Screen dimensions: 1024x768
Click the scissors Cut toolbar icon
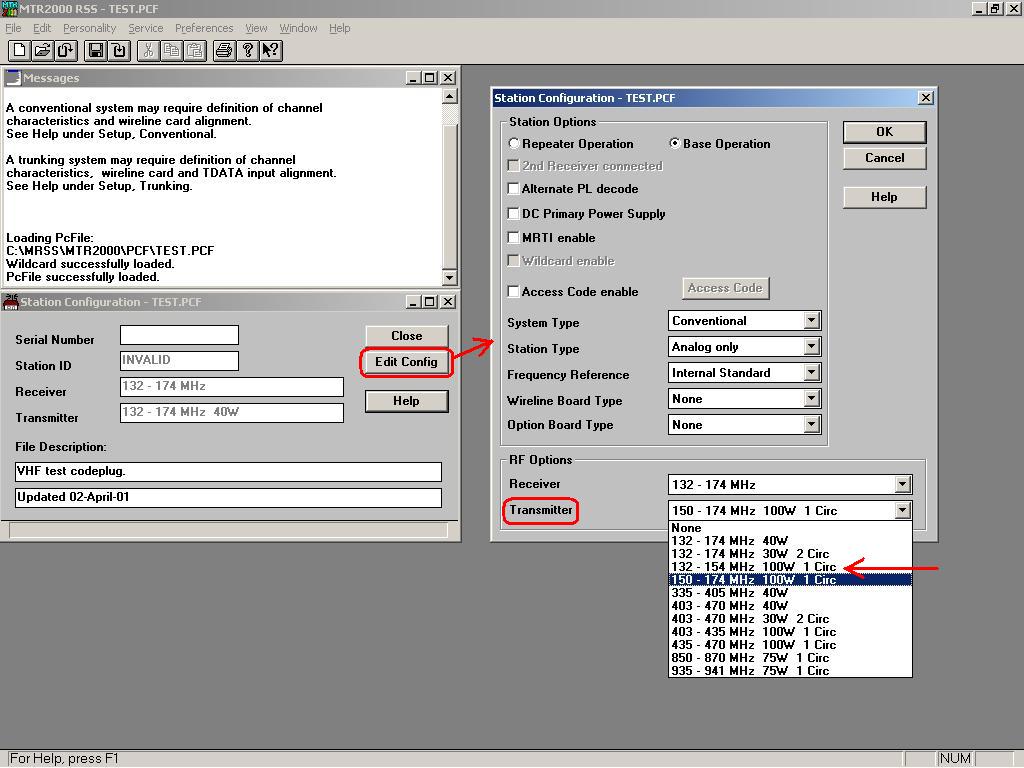148,50
